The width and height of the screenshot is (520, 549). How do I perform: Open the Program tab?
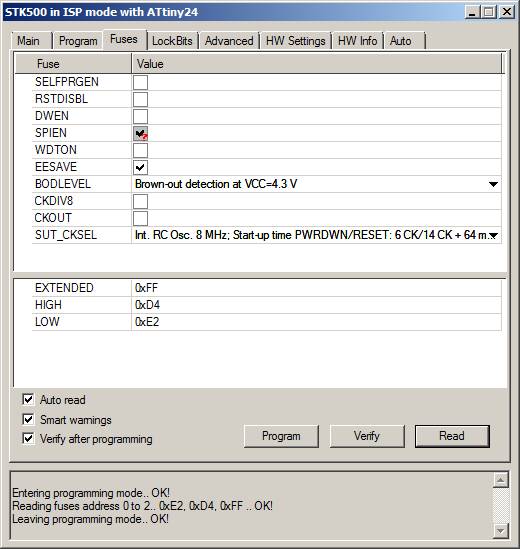[78, 41]
